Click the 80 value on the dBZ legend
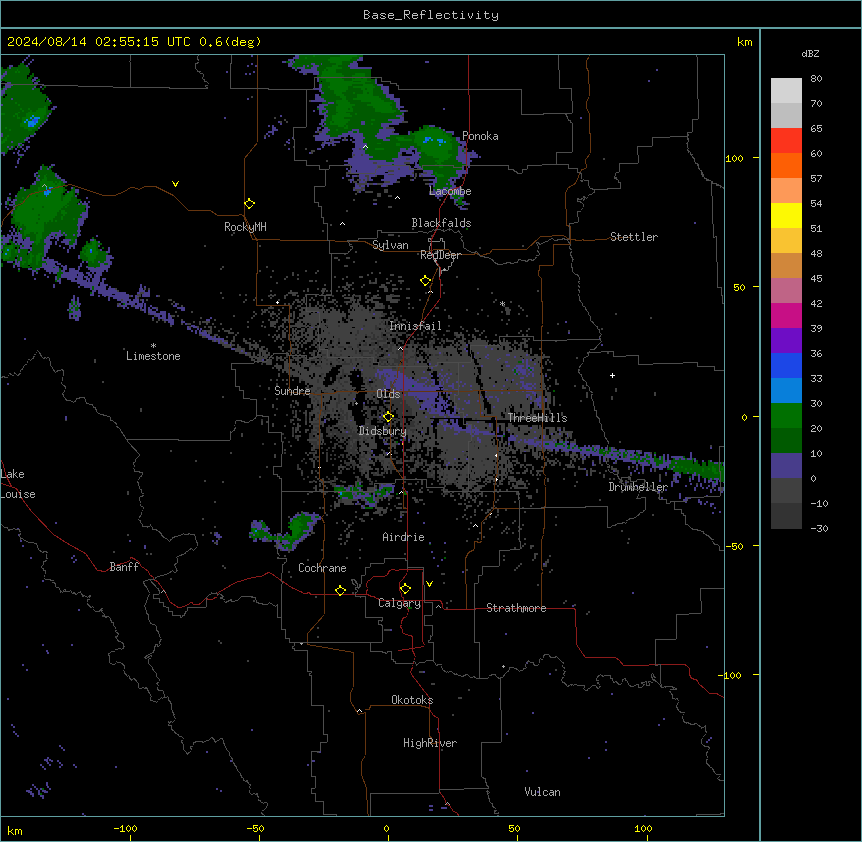Screen dimensions: 862x842 click(816, 79)
